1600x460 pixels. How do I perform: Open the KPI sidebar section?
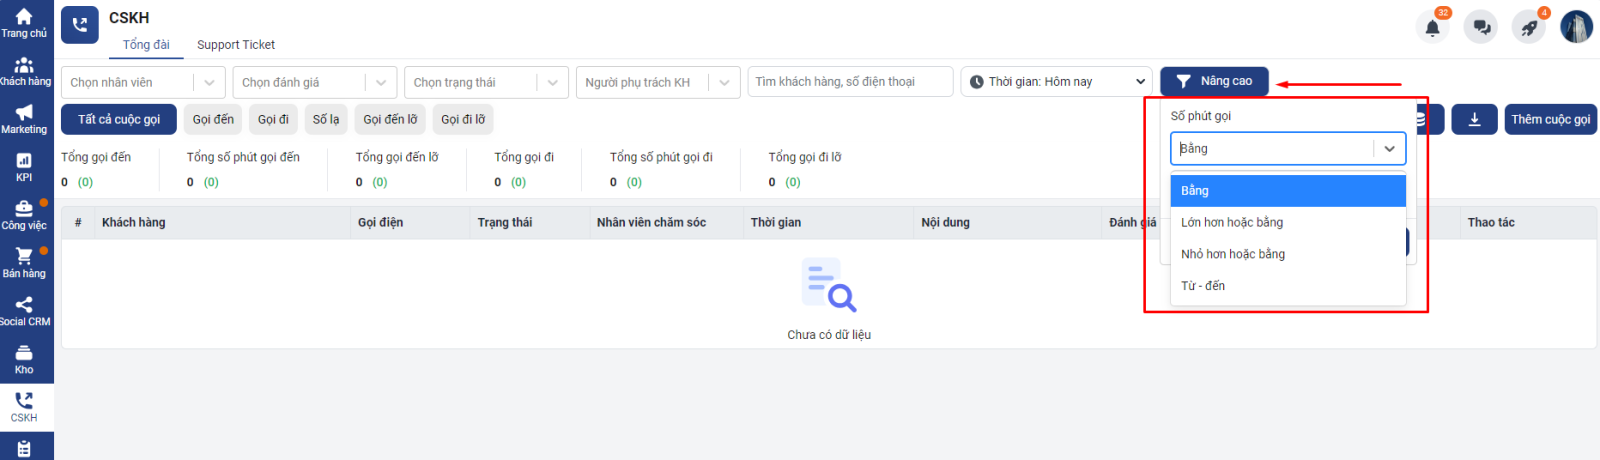(24, 167)
